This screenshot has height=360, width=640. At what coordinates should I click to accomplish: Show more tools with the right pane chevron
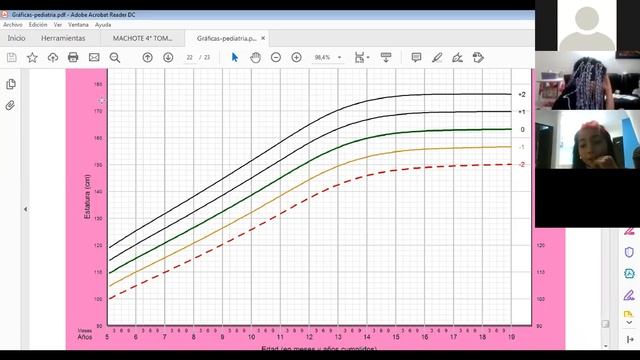tap(629, 322)
